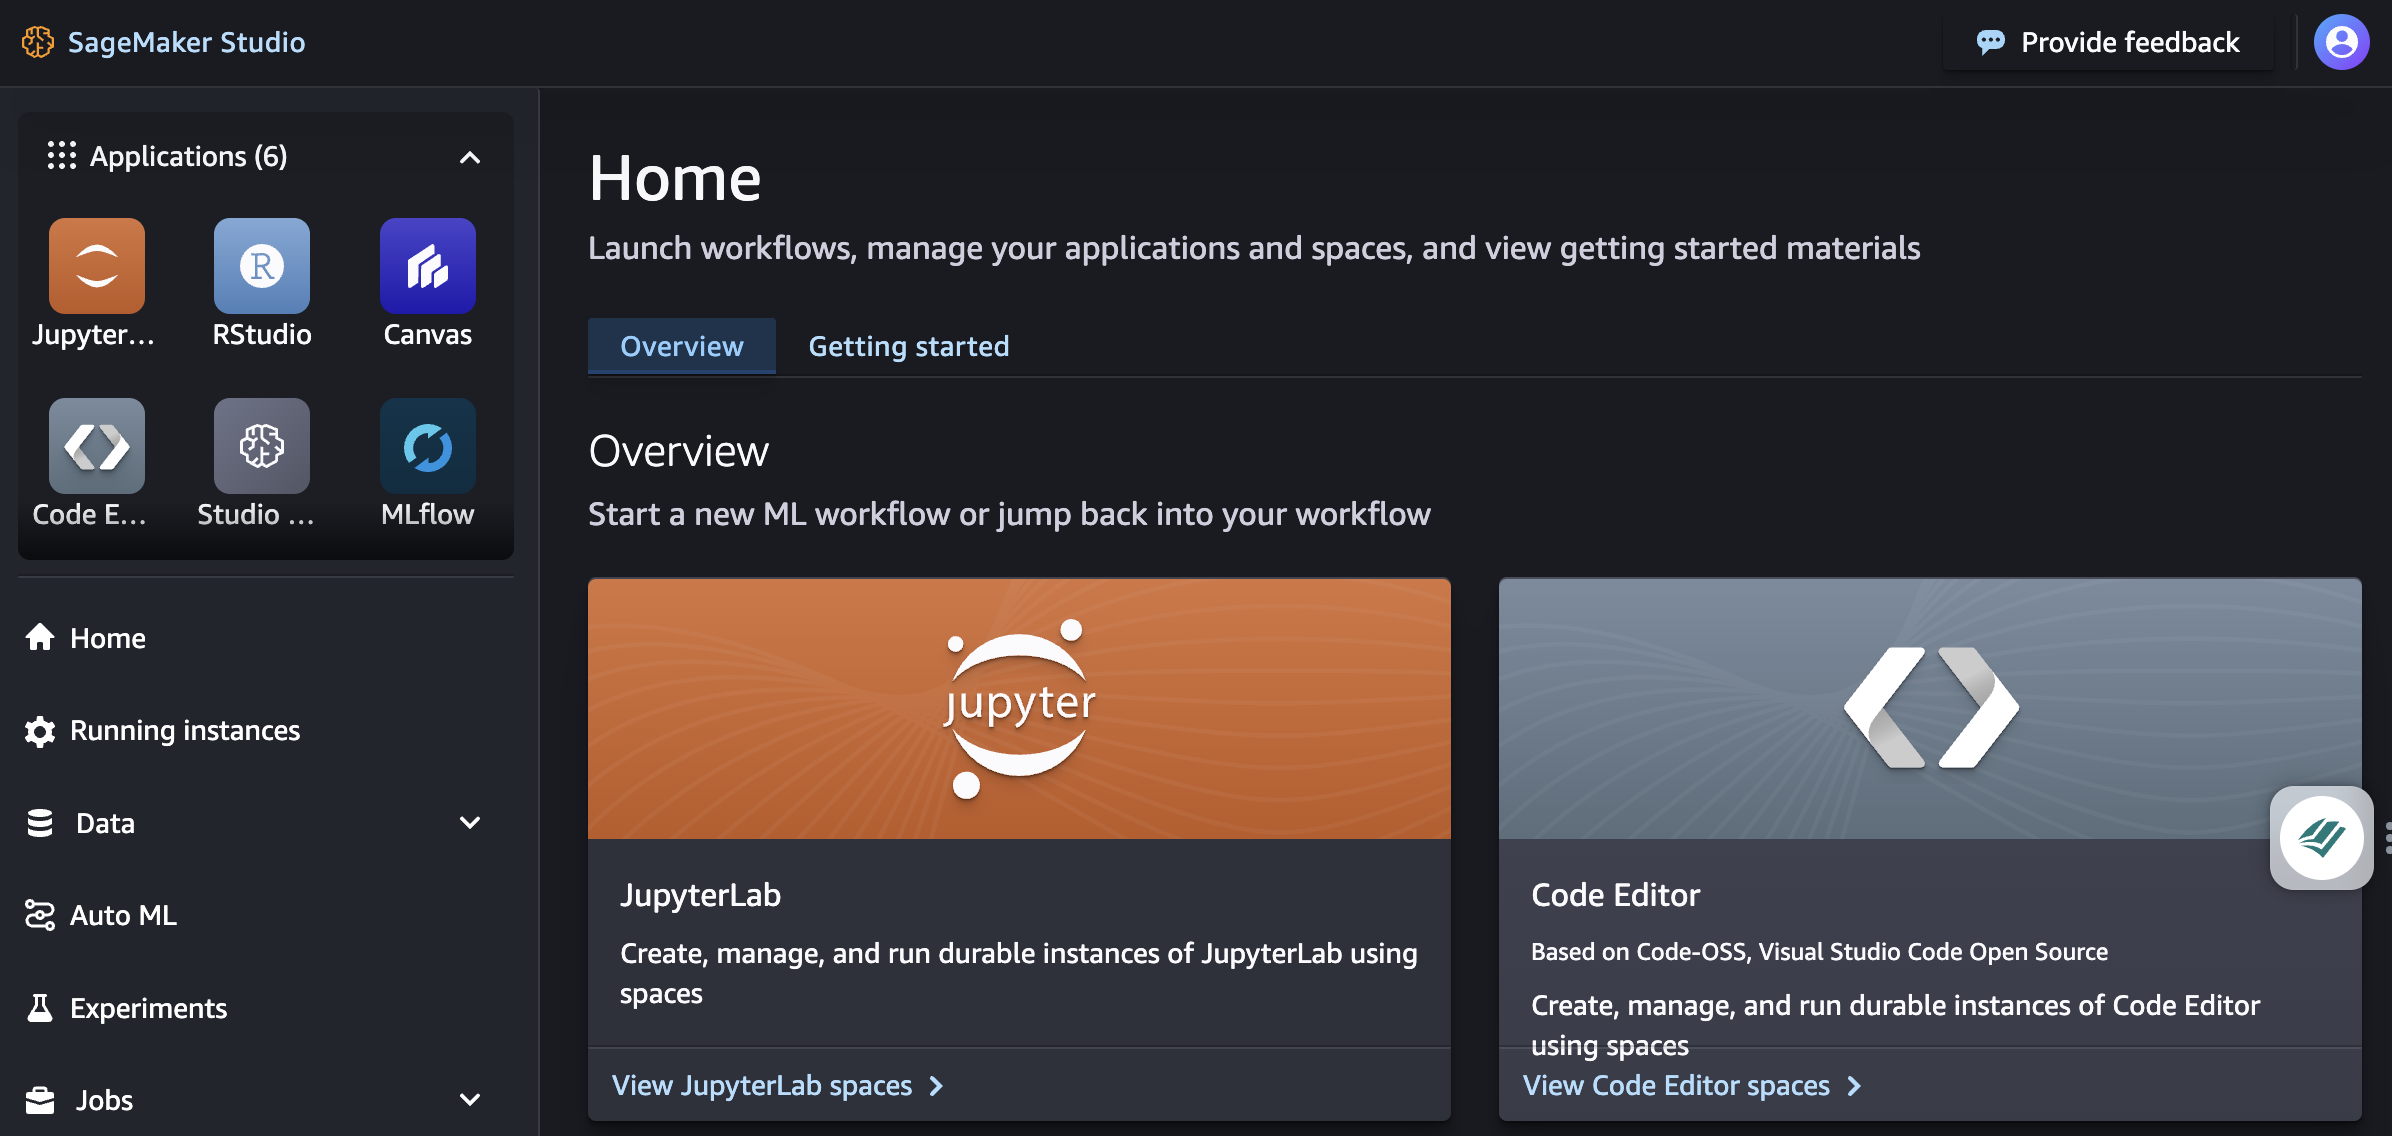Click the Code Editor card banner image

(1928, 708)
